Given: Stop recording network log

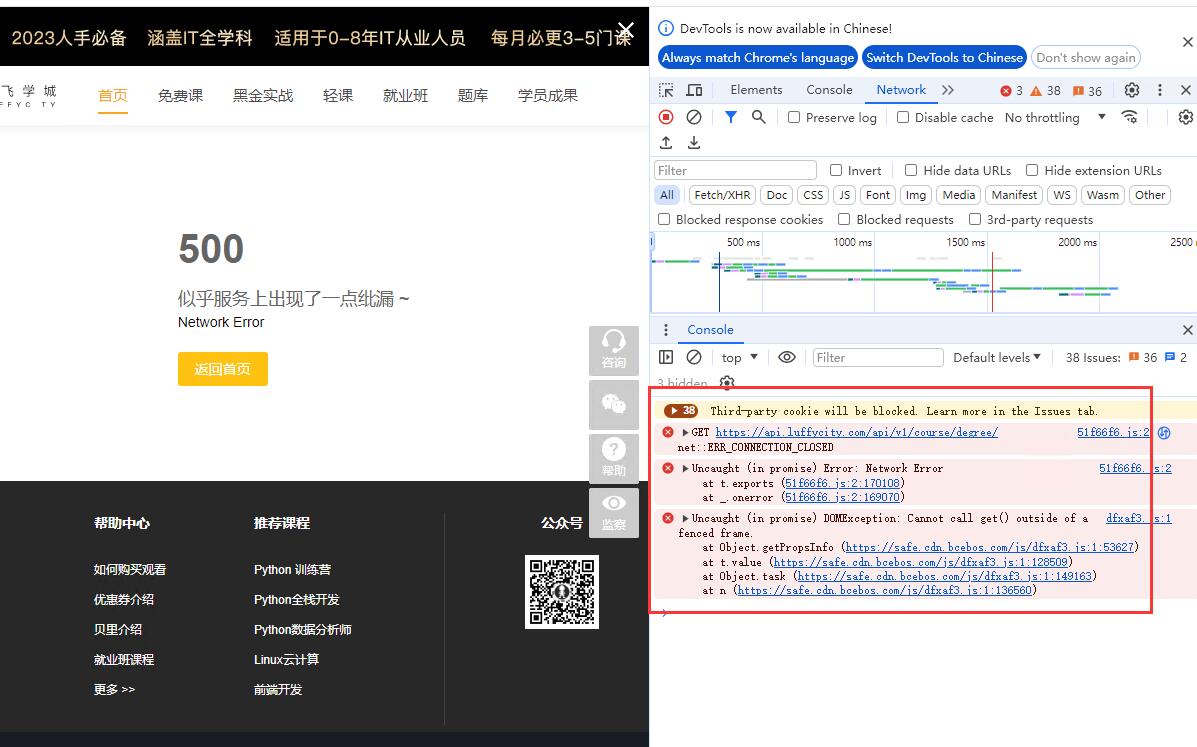Looking at the screenshot, I should tap(666, 117).
